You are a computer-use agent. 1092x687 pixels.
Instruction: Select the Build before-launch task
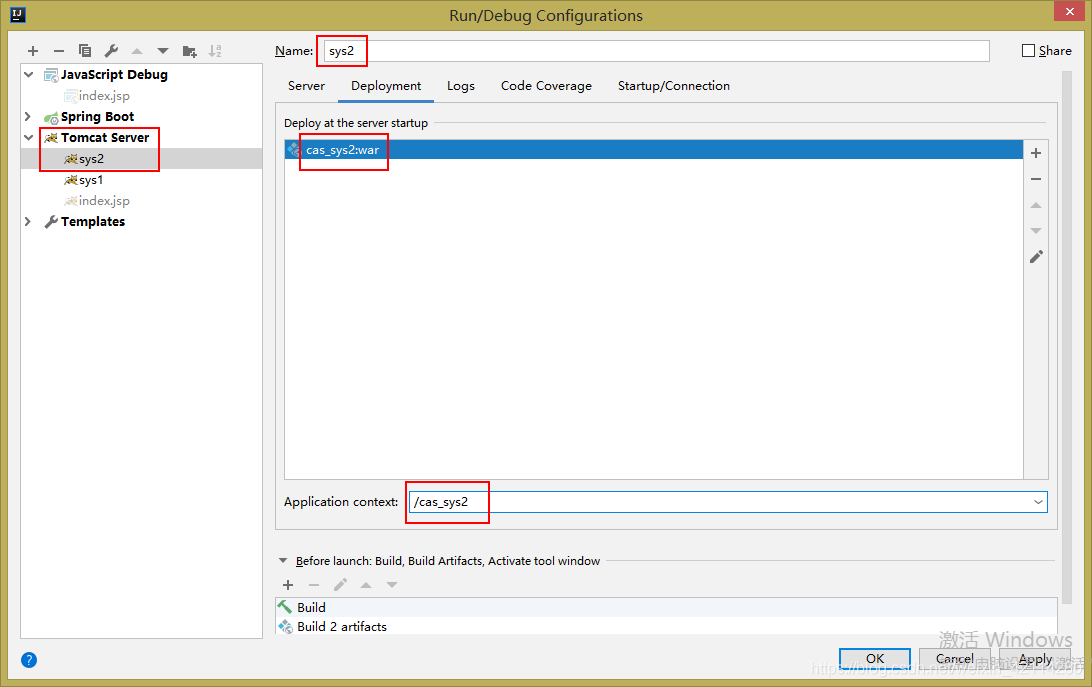pyautogui.click(x=666, y=607)
